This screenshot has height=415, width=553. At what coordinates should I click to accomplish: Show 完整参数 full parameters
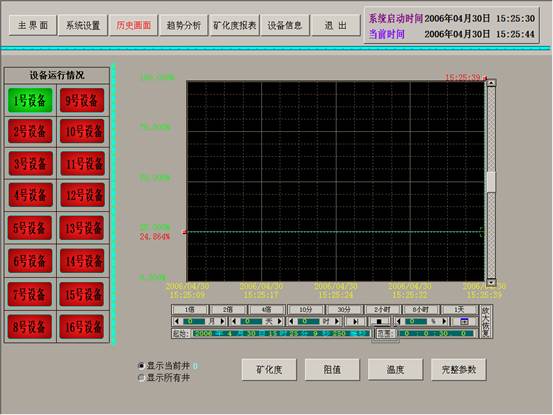coord(458,369)
